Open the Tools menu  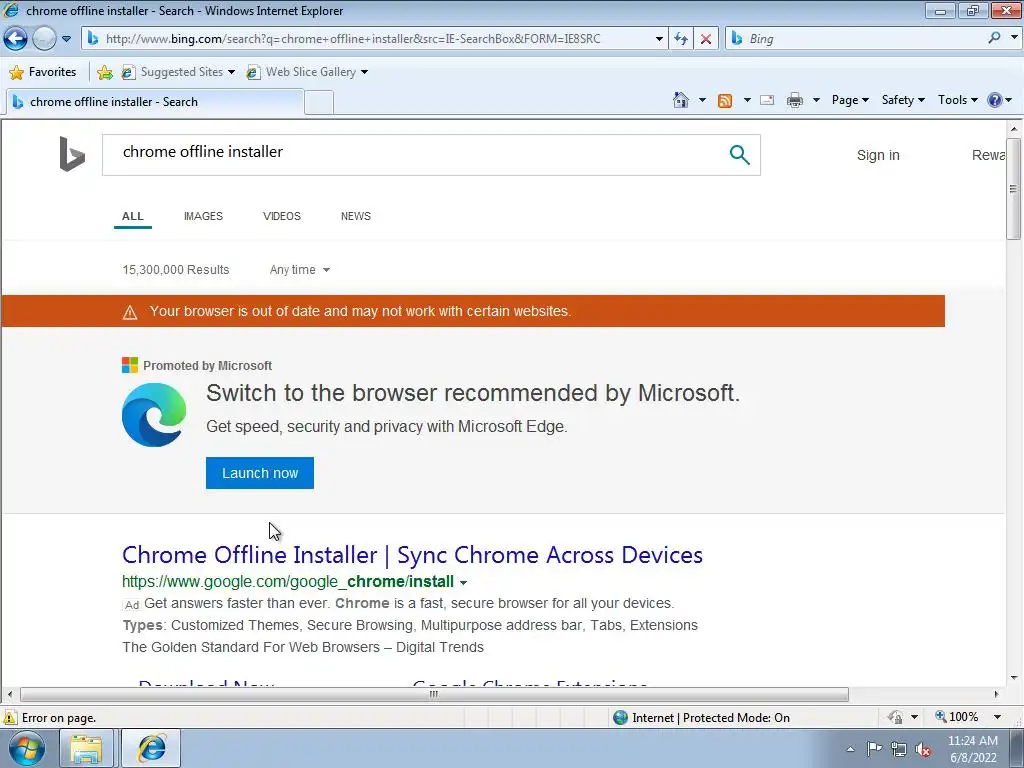[957, 100]
